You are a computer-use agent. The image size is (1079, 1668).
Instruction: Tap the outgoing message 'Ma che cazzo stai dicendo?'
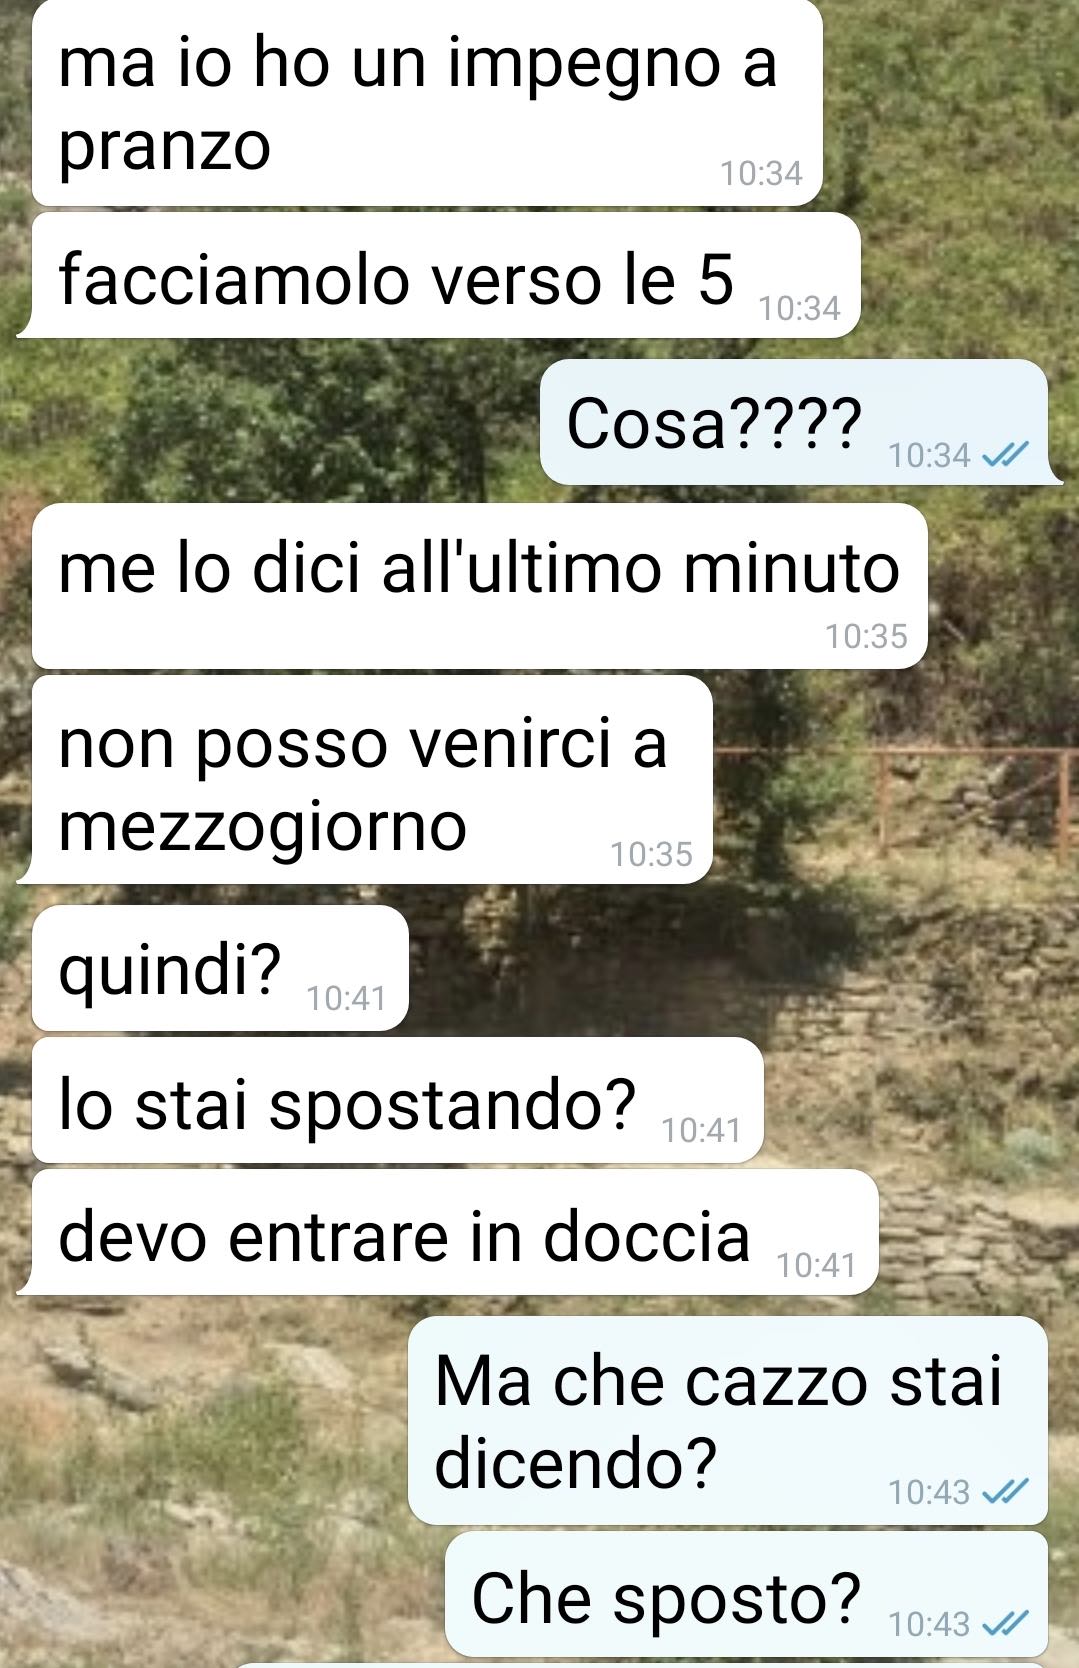(x=728, y=1420)
